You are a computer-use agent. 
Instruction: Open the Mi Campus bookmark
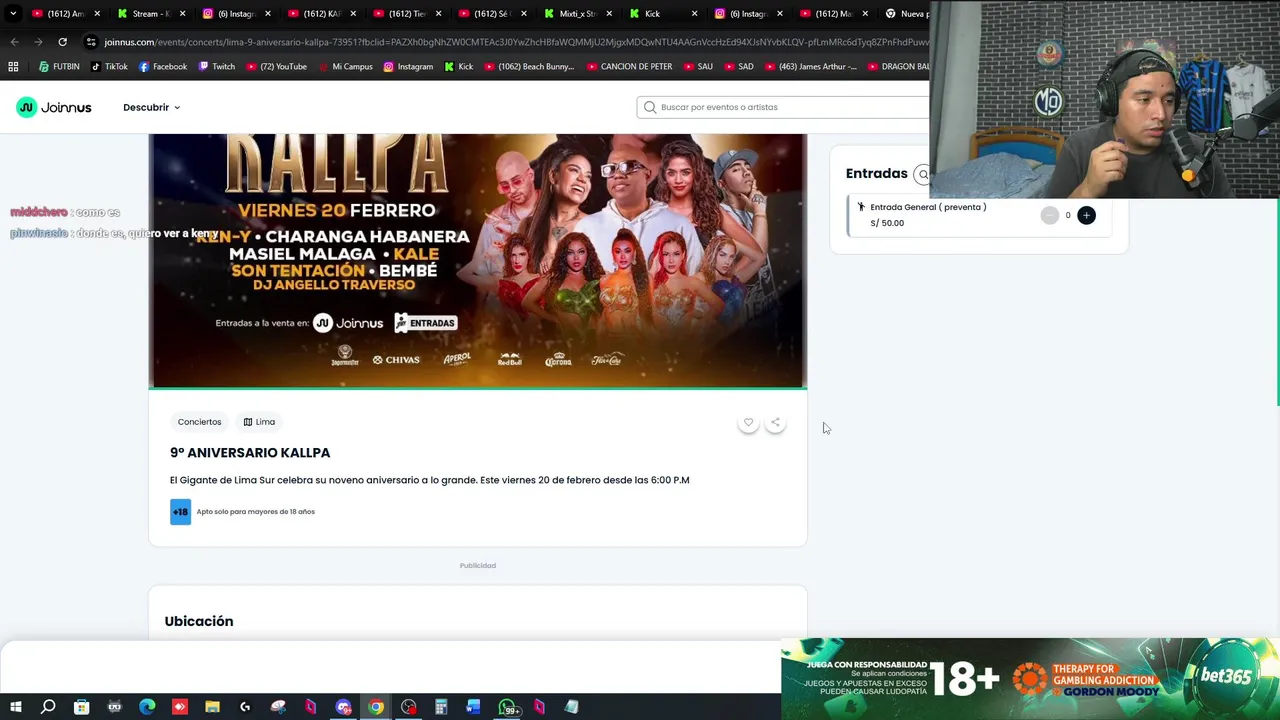[x=345, y=67]
